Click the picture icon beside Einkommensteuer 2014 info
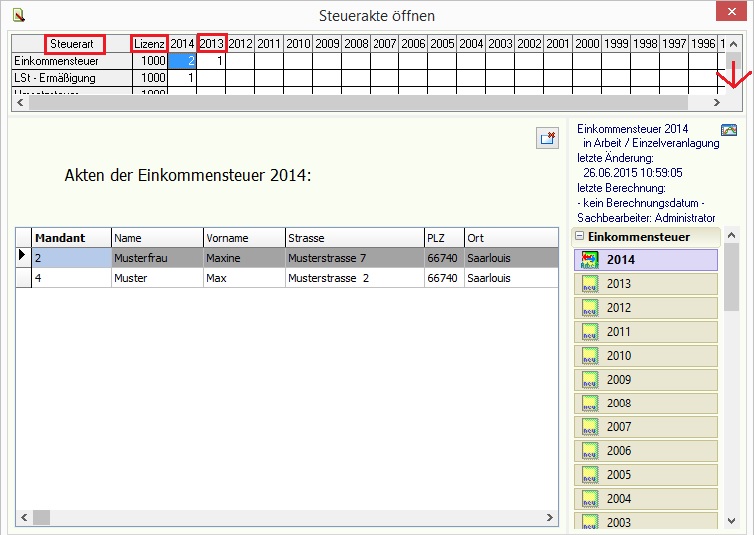754x535 pixels. pos(728,130)
